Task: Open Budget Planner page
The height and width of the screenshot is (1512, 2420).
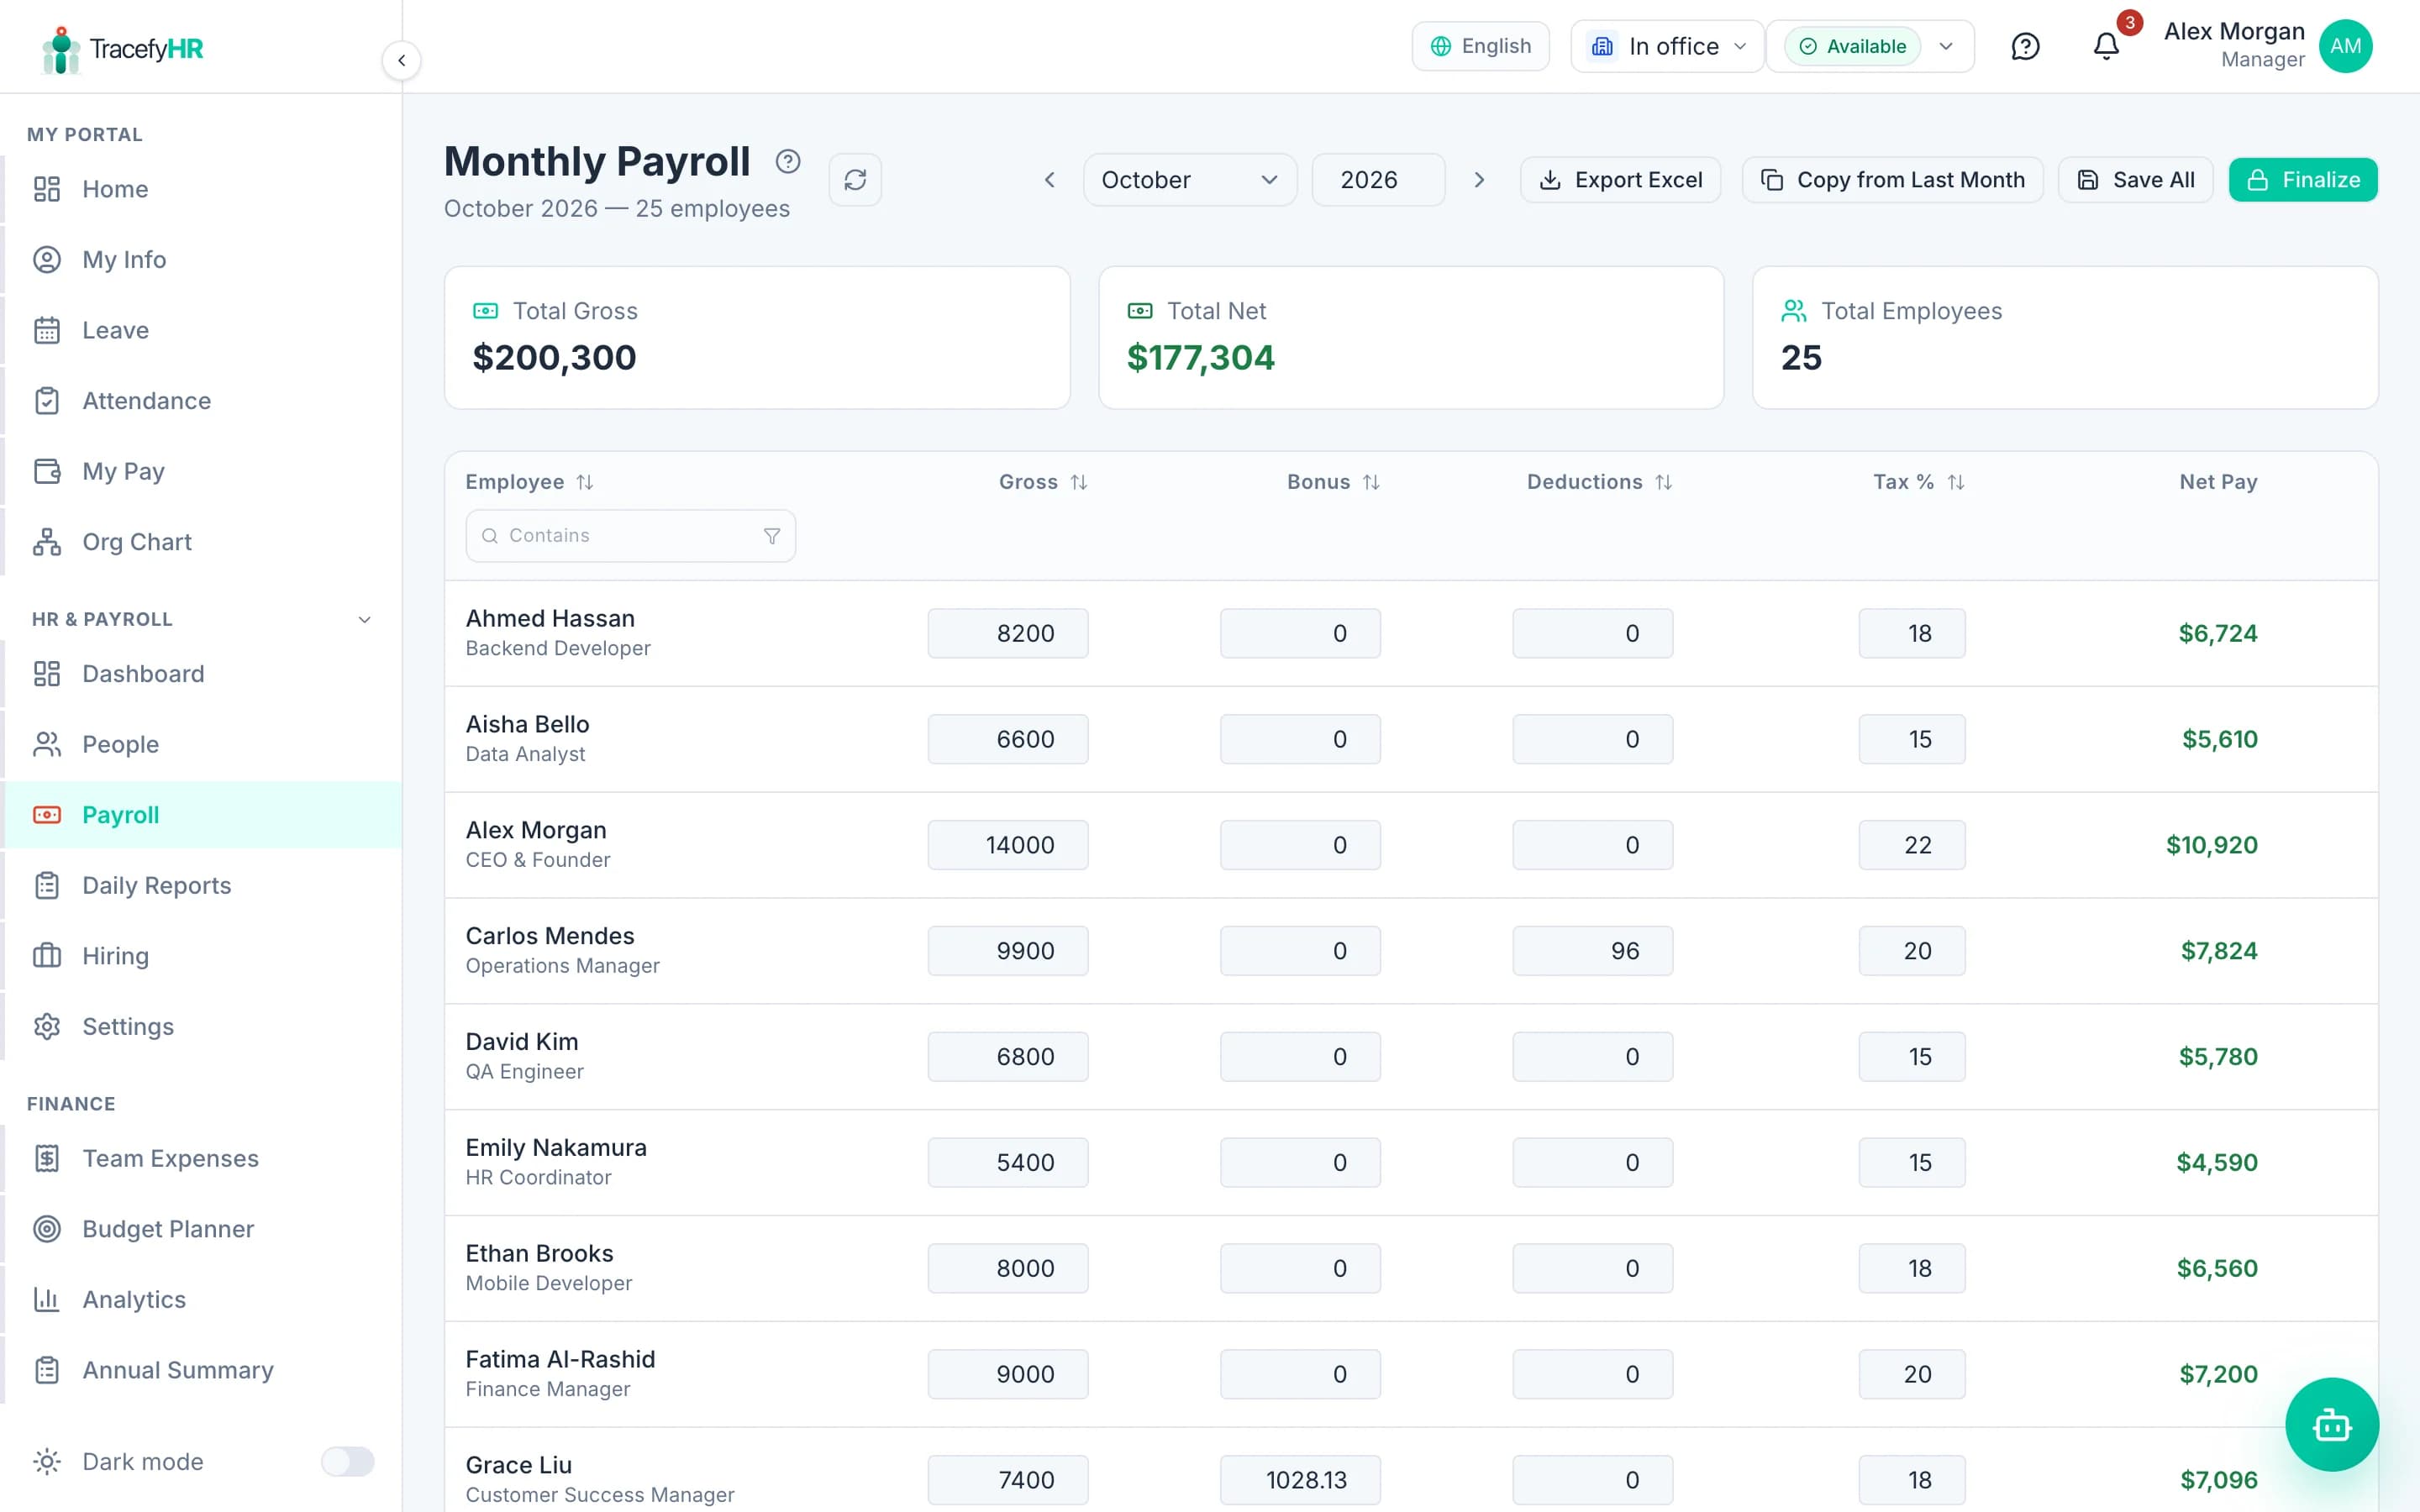Action: click(x=202, y=1228)
